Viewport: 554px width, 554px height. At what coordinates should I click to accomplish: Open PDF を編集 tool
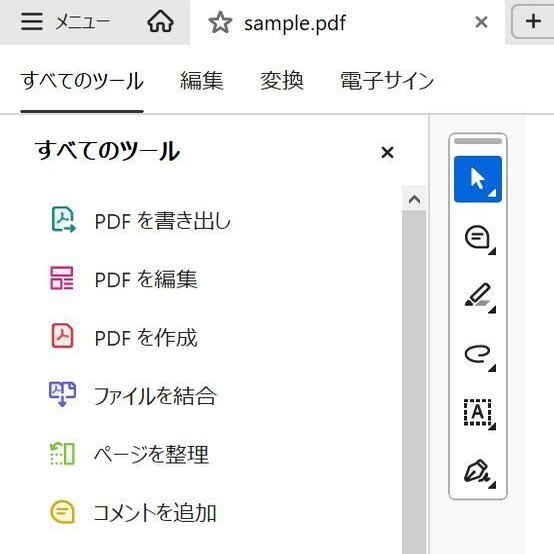click(124, 279)
